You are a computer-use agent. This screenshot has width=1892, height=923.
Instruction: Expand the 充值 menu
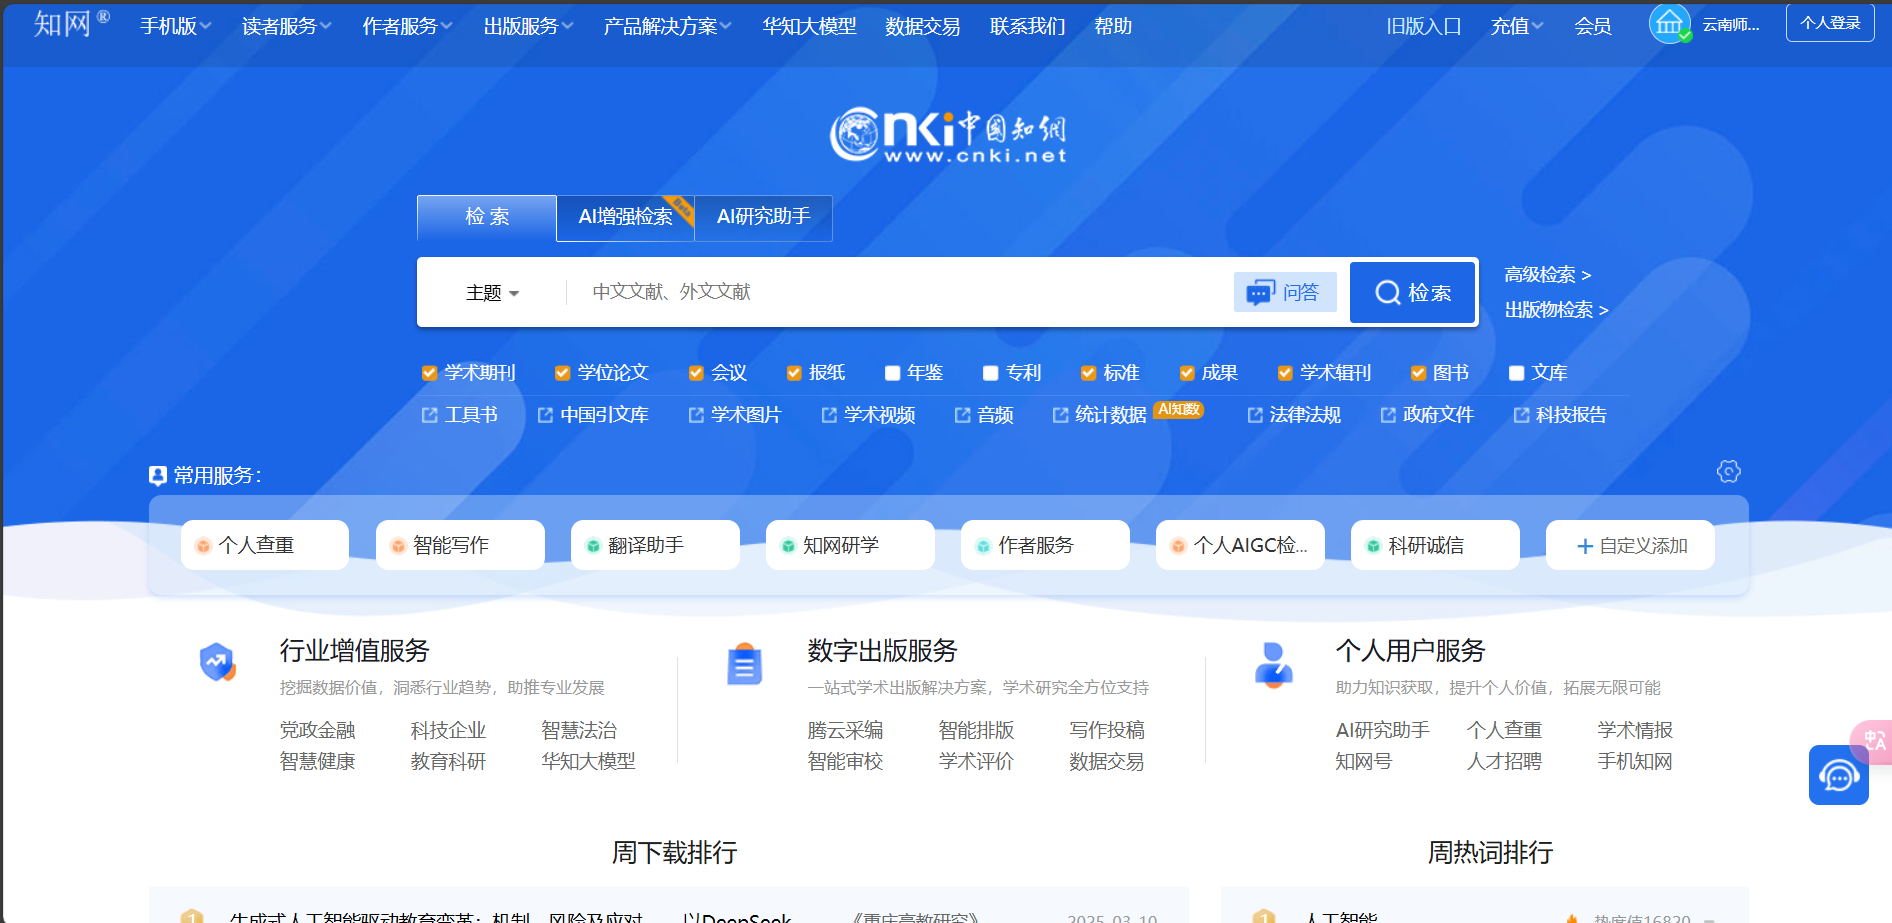pyautogui.click(x=1517, y=26)
